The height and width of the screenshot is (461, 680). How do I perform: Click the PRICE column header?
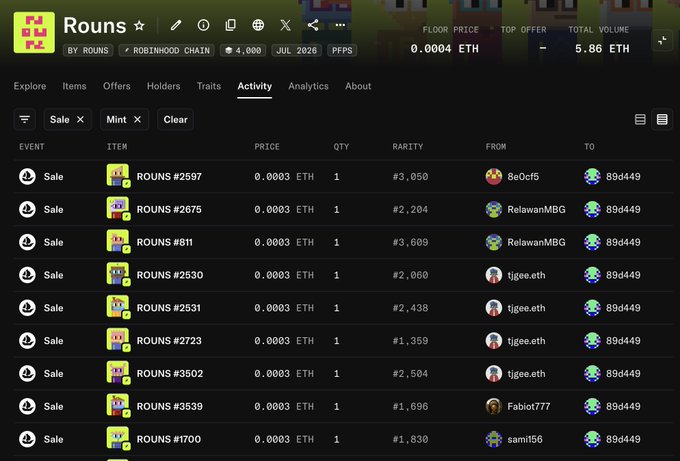(x=267, y=147)
